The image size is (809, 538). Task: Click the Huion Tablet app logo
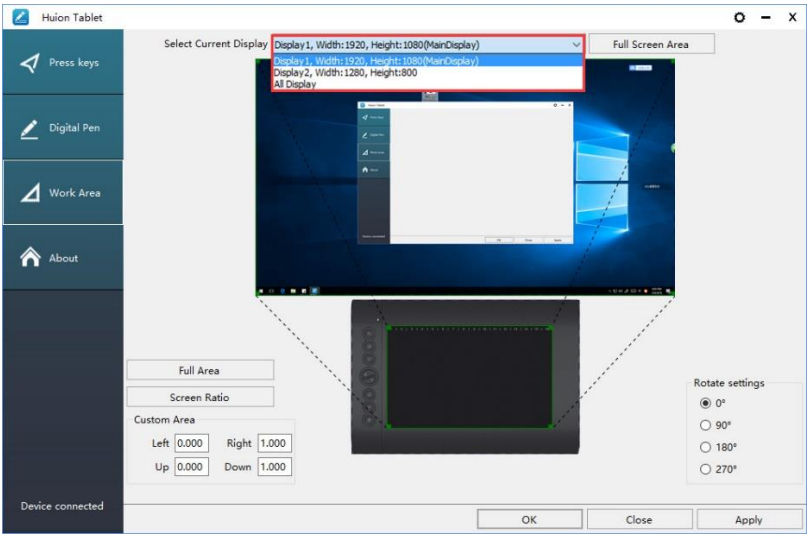21,17
